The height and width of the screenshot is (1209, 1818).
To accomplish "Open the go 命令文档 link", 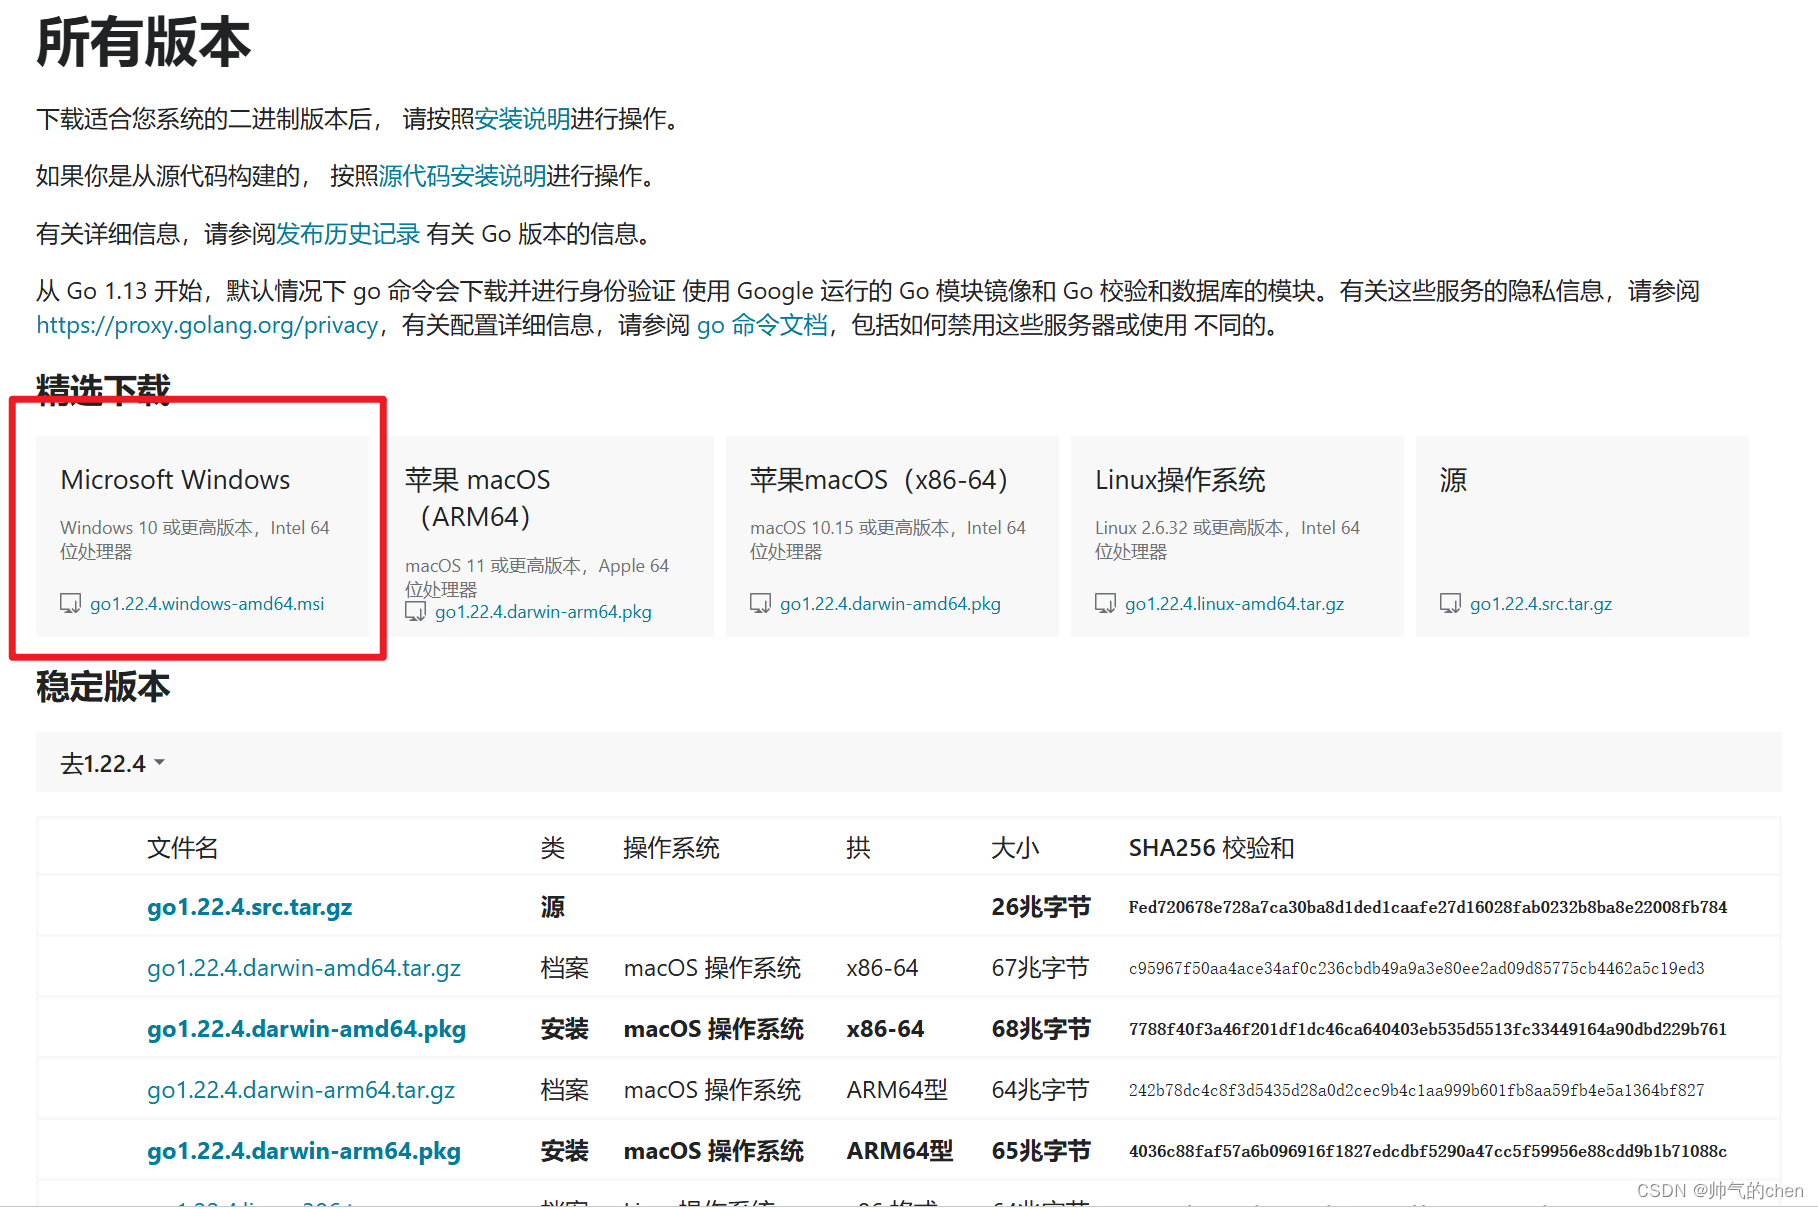I will pos(762,325).
